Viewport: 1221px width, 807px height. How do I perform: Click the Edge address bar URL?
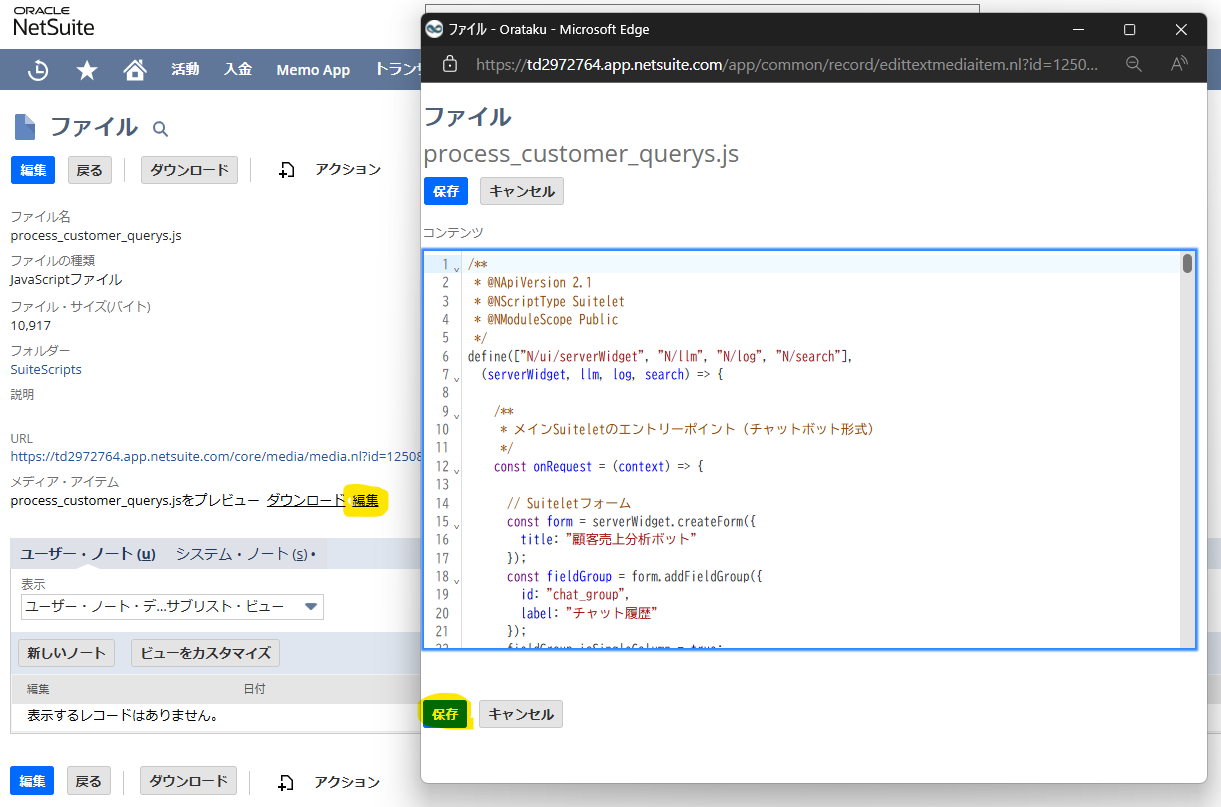coord(787,64)
